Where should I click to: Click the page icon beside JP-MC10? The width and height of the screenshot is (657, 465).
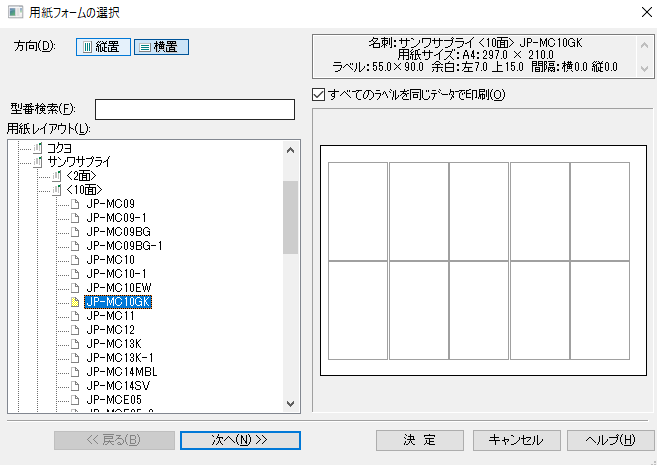click(x=75, y=260)
